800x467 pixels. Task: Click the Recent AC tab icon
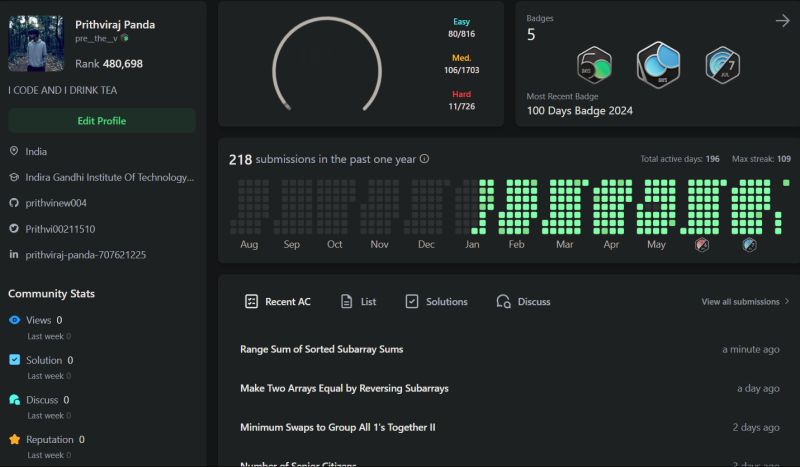click(251, 302)
